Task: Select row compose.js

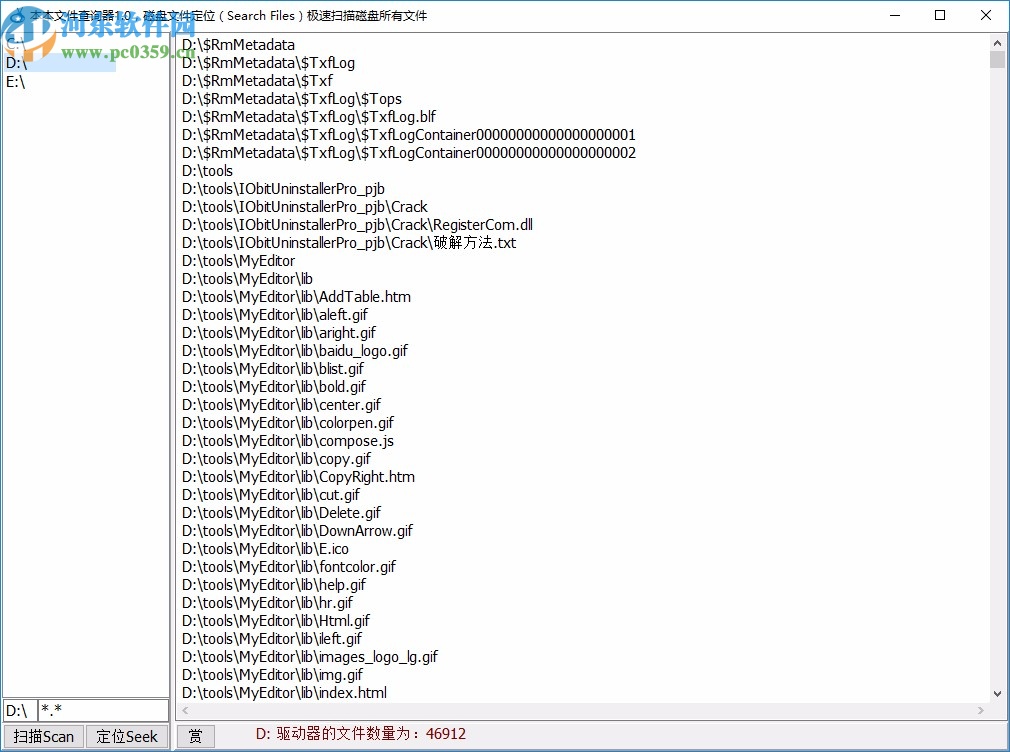Action: pyautogui.click(x=288, y=441)
